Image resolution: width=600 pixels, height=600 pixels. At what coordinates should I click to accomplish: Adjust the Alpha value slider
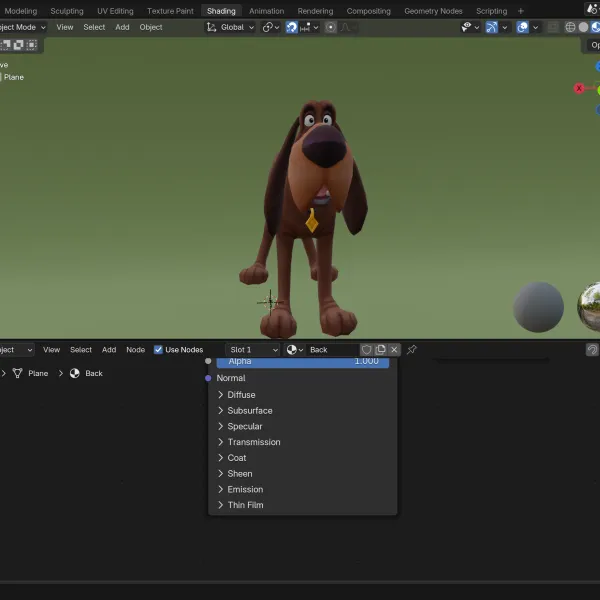pos(303,362)
